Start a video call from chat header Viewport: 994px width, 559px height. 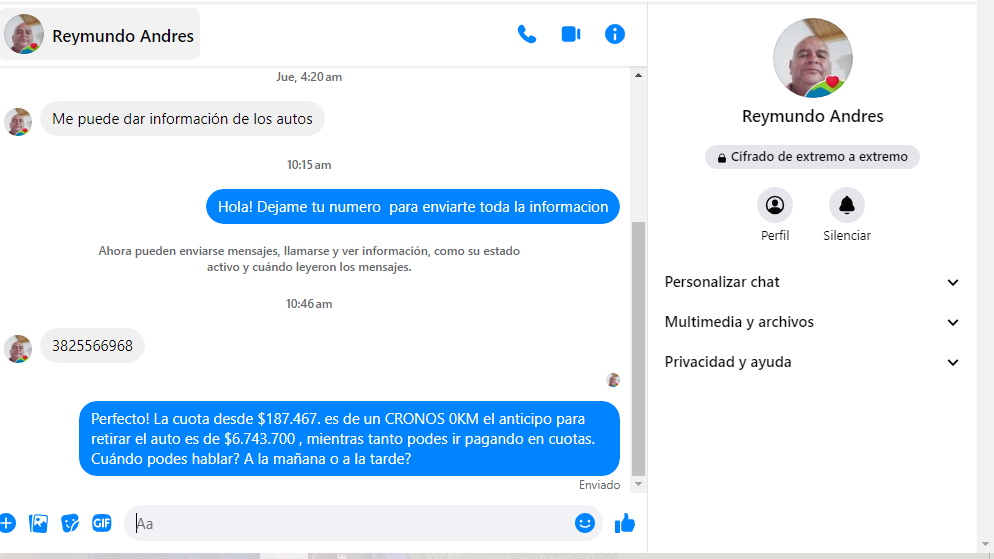click(x=571, y=34)
